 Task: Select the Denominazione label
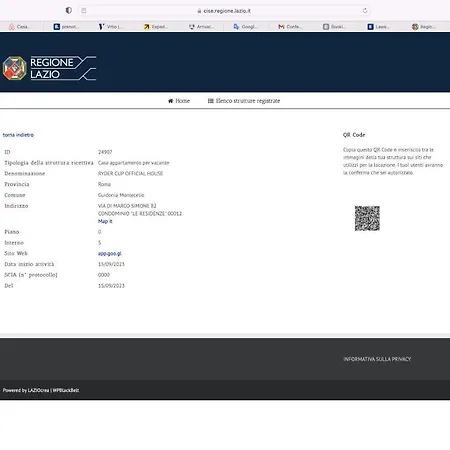25,173
